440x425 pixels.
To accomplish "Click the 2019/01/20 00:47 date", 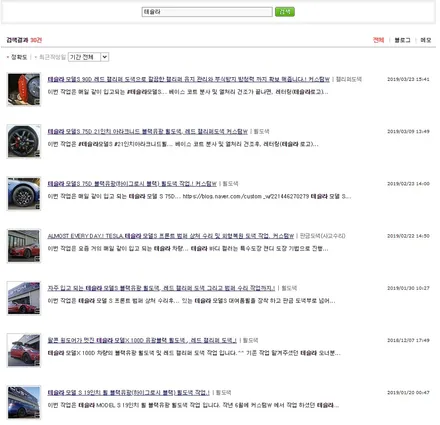I will tap(408, 393).
